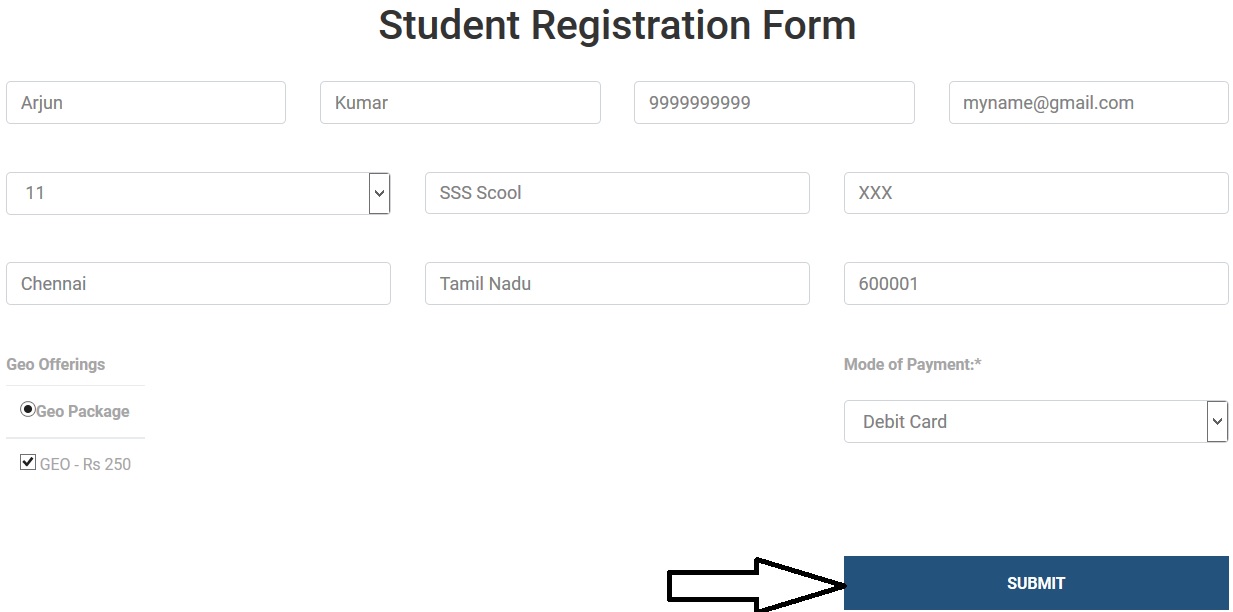Click the school name field SSS Scool

pos(617,193)
